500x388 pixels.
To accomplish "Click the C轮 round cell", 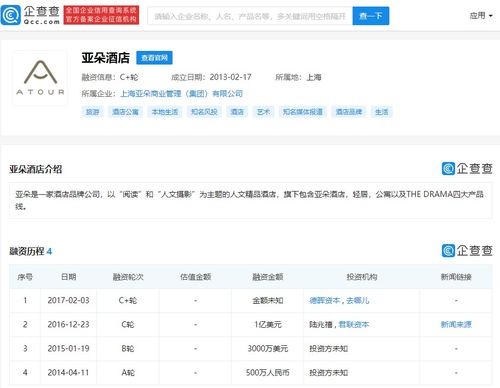I will 128,325.
